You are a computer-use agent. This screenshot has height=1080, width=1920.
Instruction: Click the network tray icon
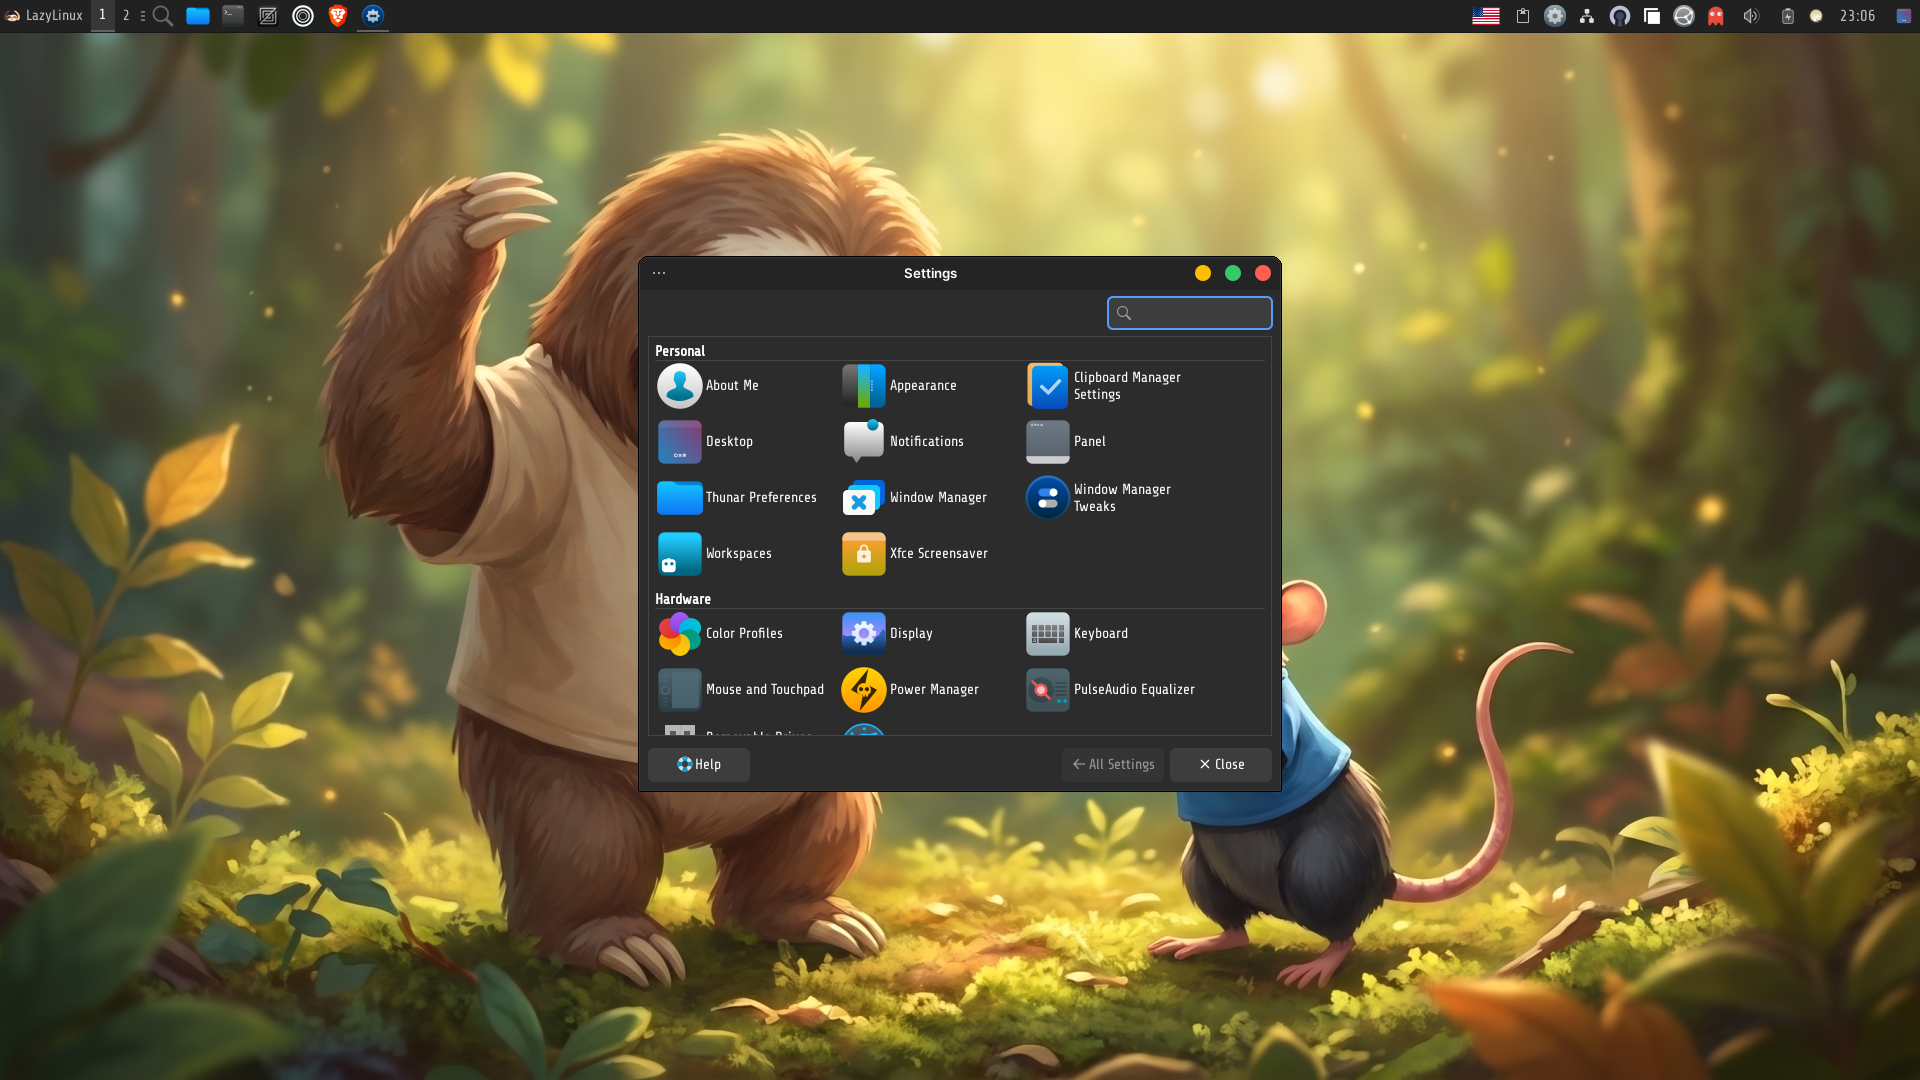[x=1587, y=16]
